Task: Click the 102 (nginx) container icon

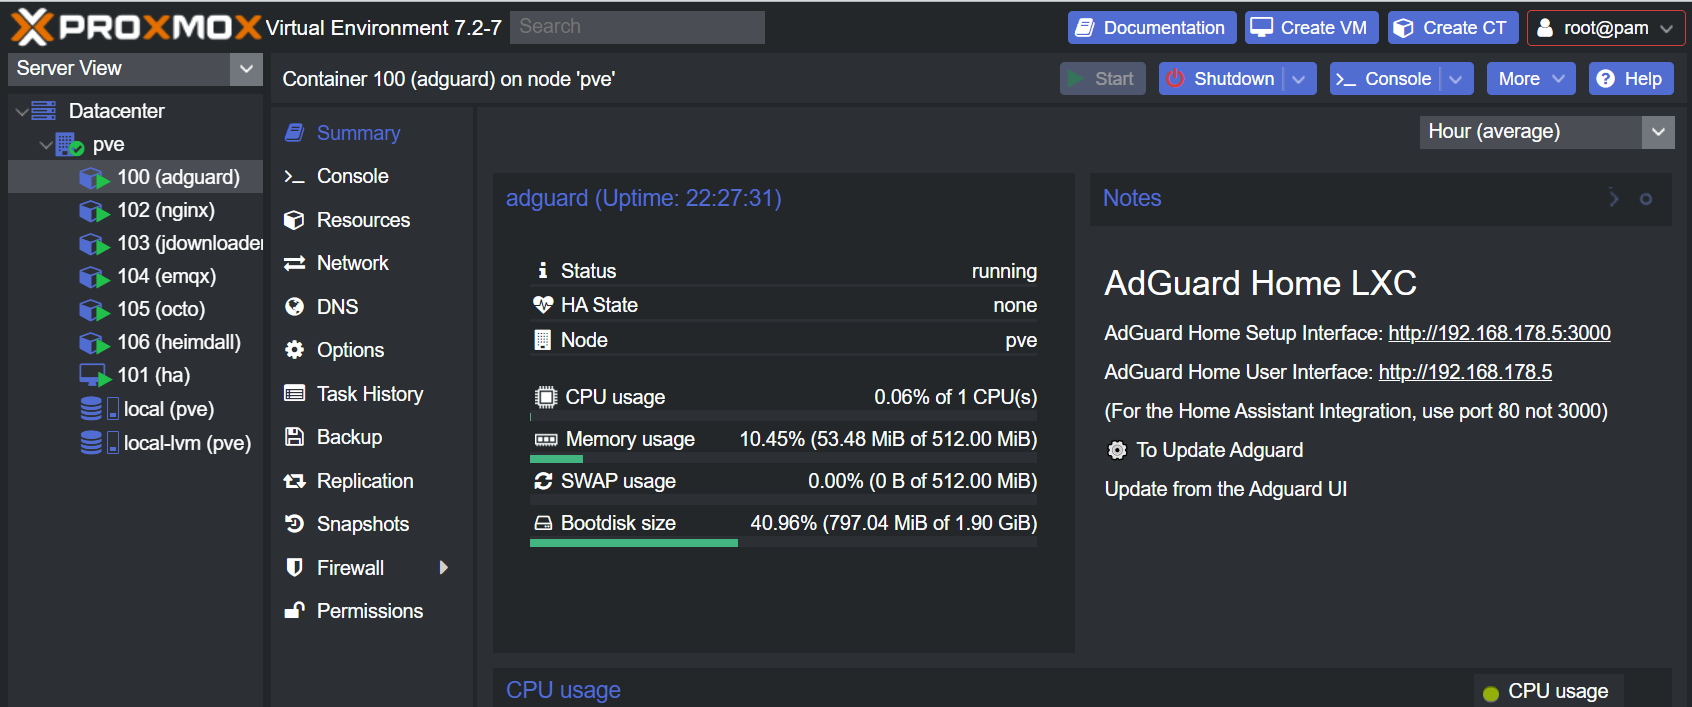Action: (x=94, y=211)
